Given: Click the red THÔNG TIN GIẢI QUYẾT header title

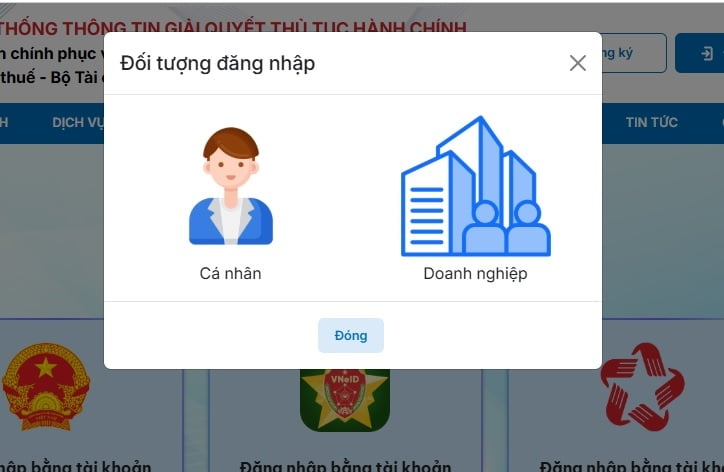Looking at the screenshot, I should point(233,26).
